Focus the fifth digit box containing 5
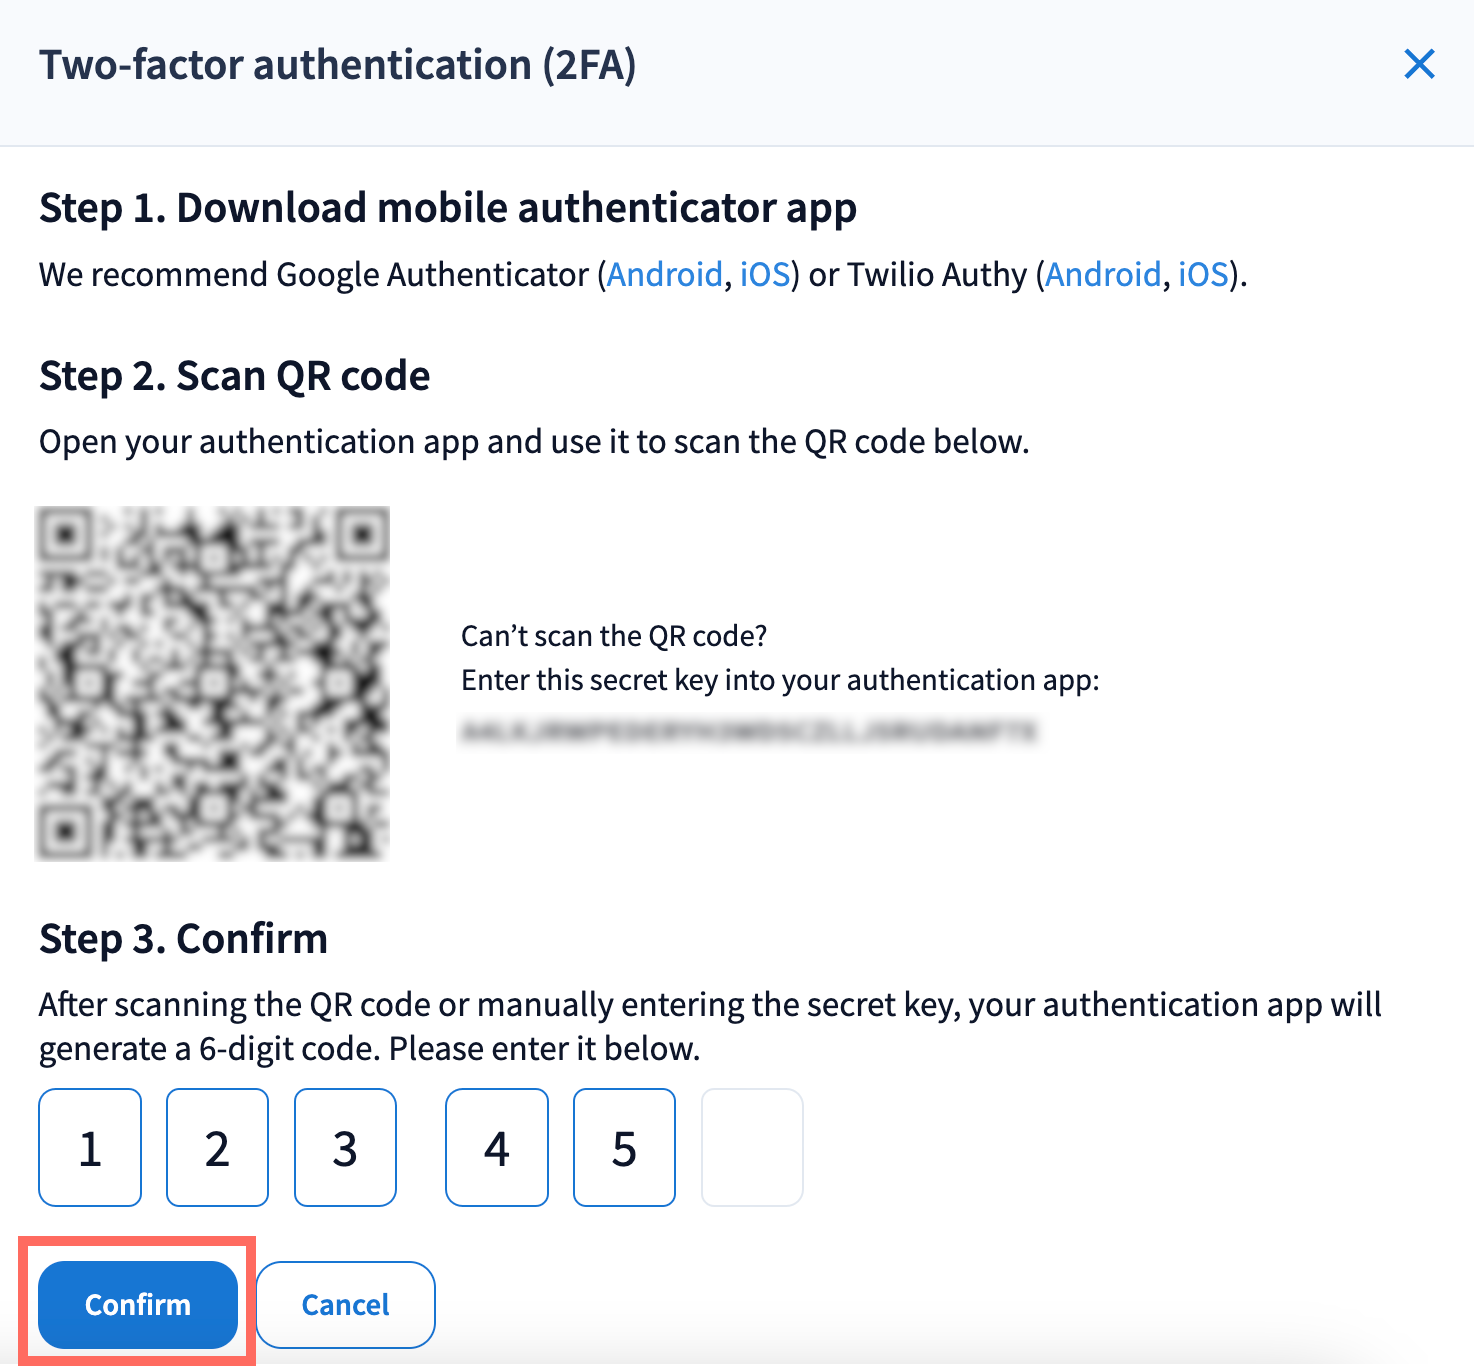 click(624, 1148)
